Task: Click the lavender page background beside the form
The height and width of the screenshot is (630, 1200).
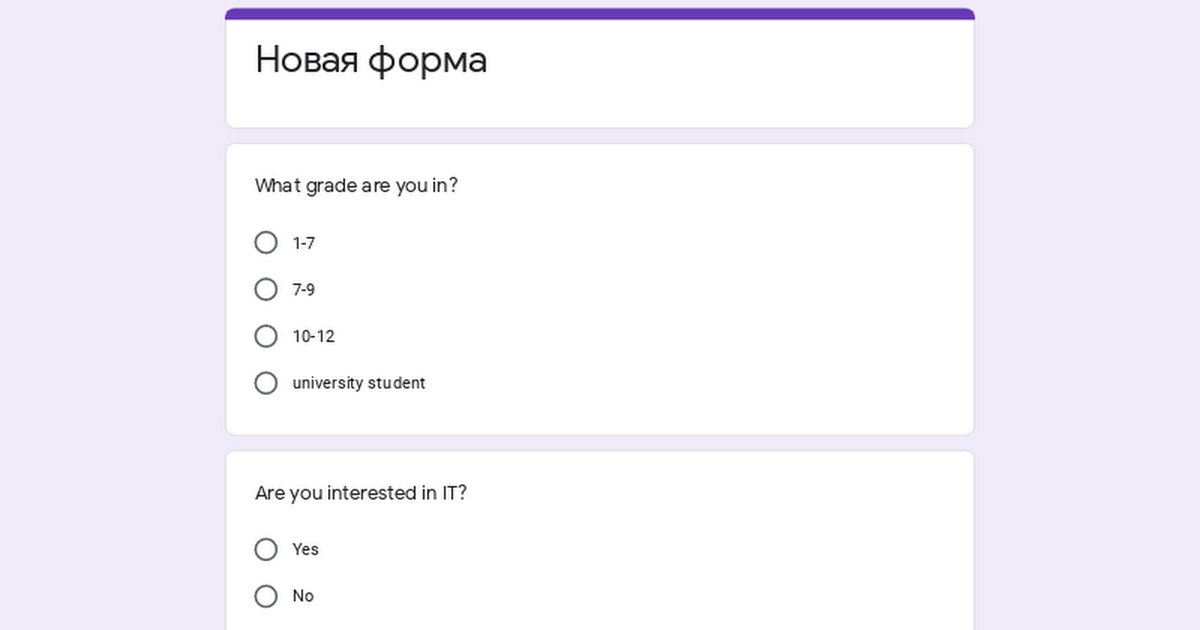Action: click(110, 300)
